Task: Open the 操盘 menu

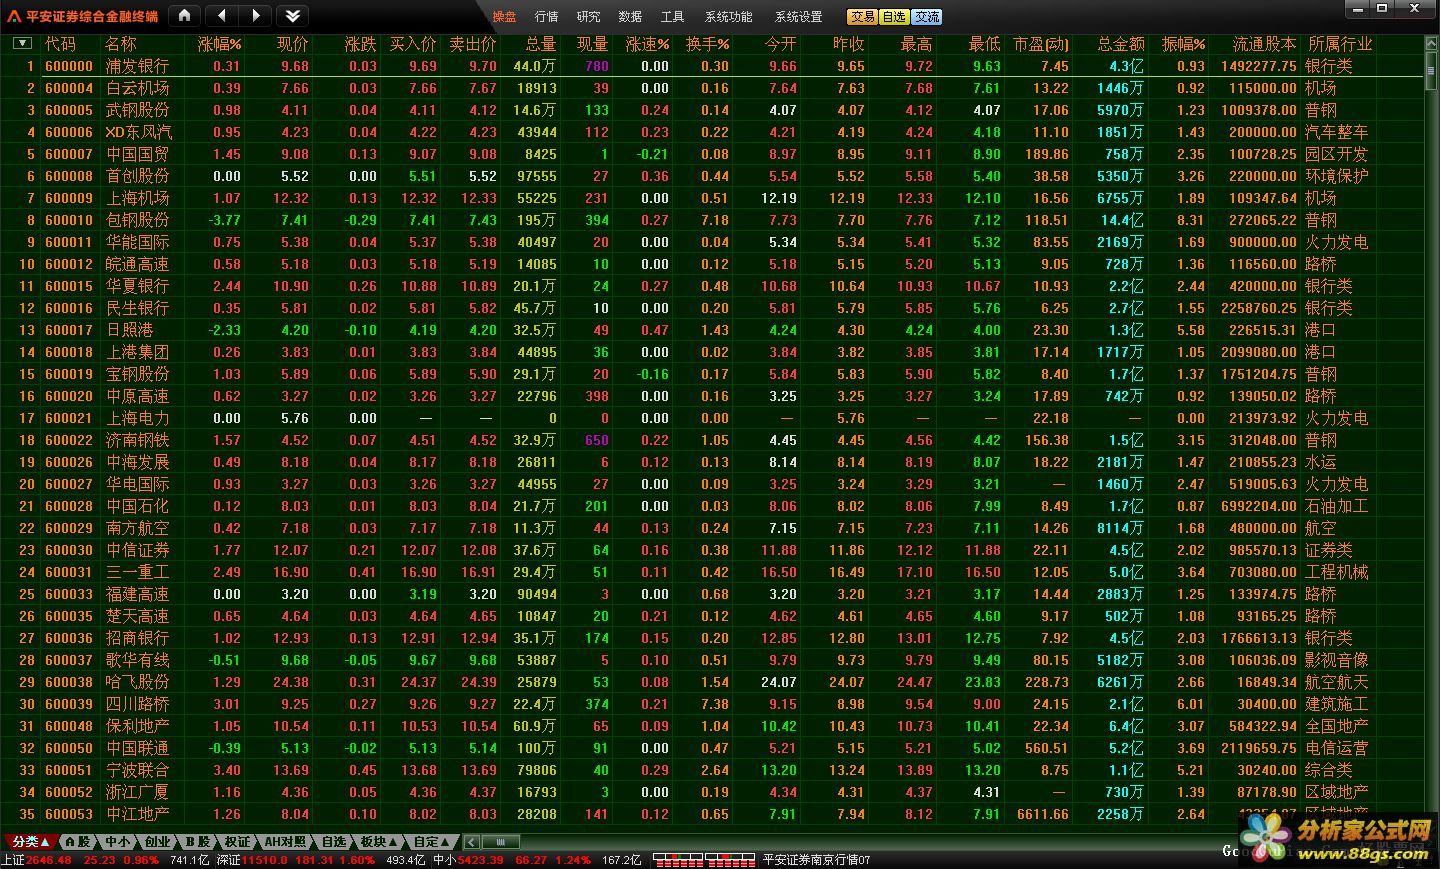Action: point(504,17)
